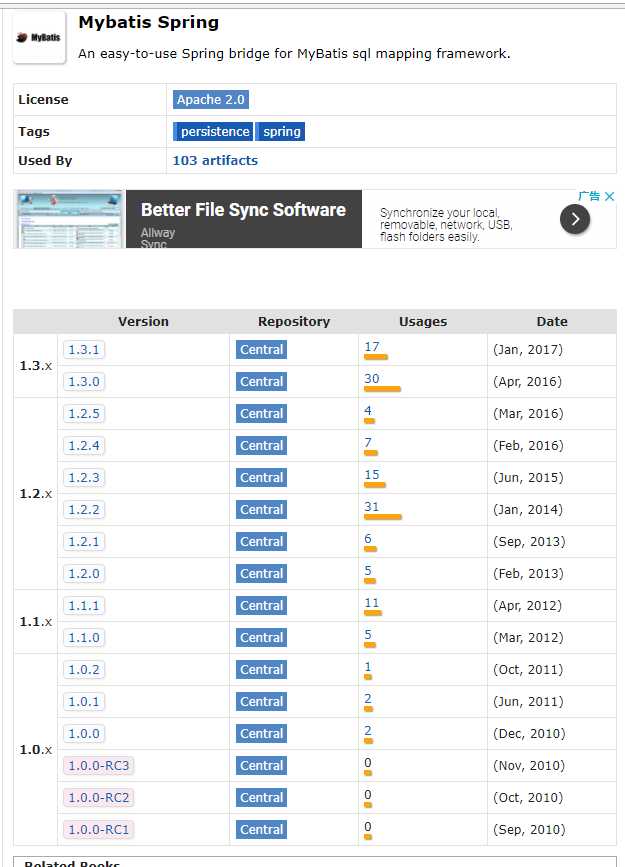
Task: Open the 11 usages link for 1.1.1
Action: 372,603
